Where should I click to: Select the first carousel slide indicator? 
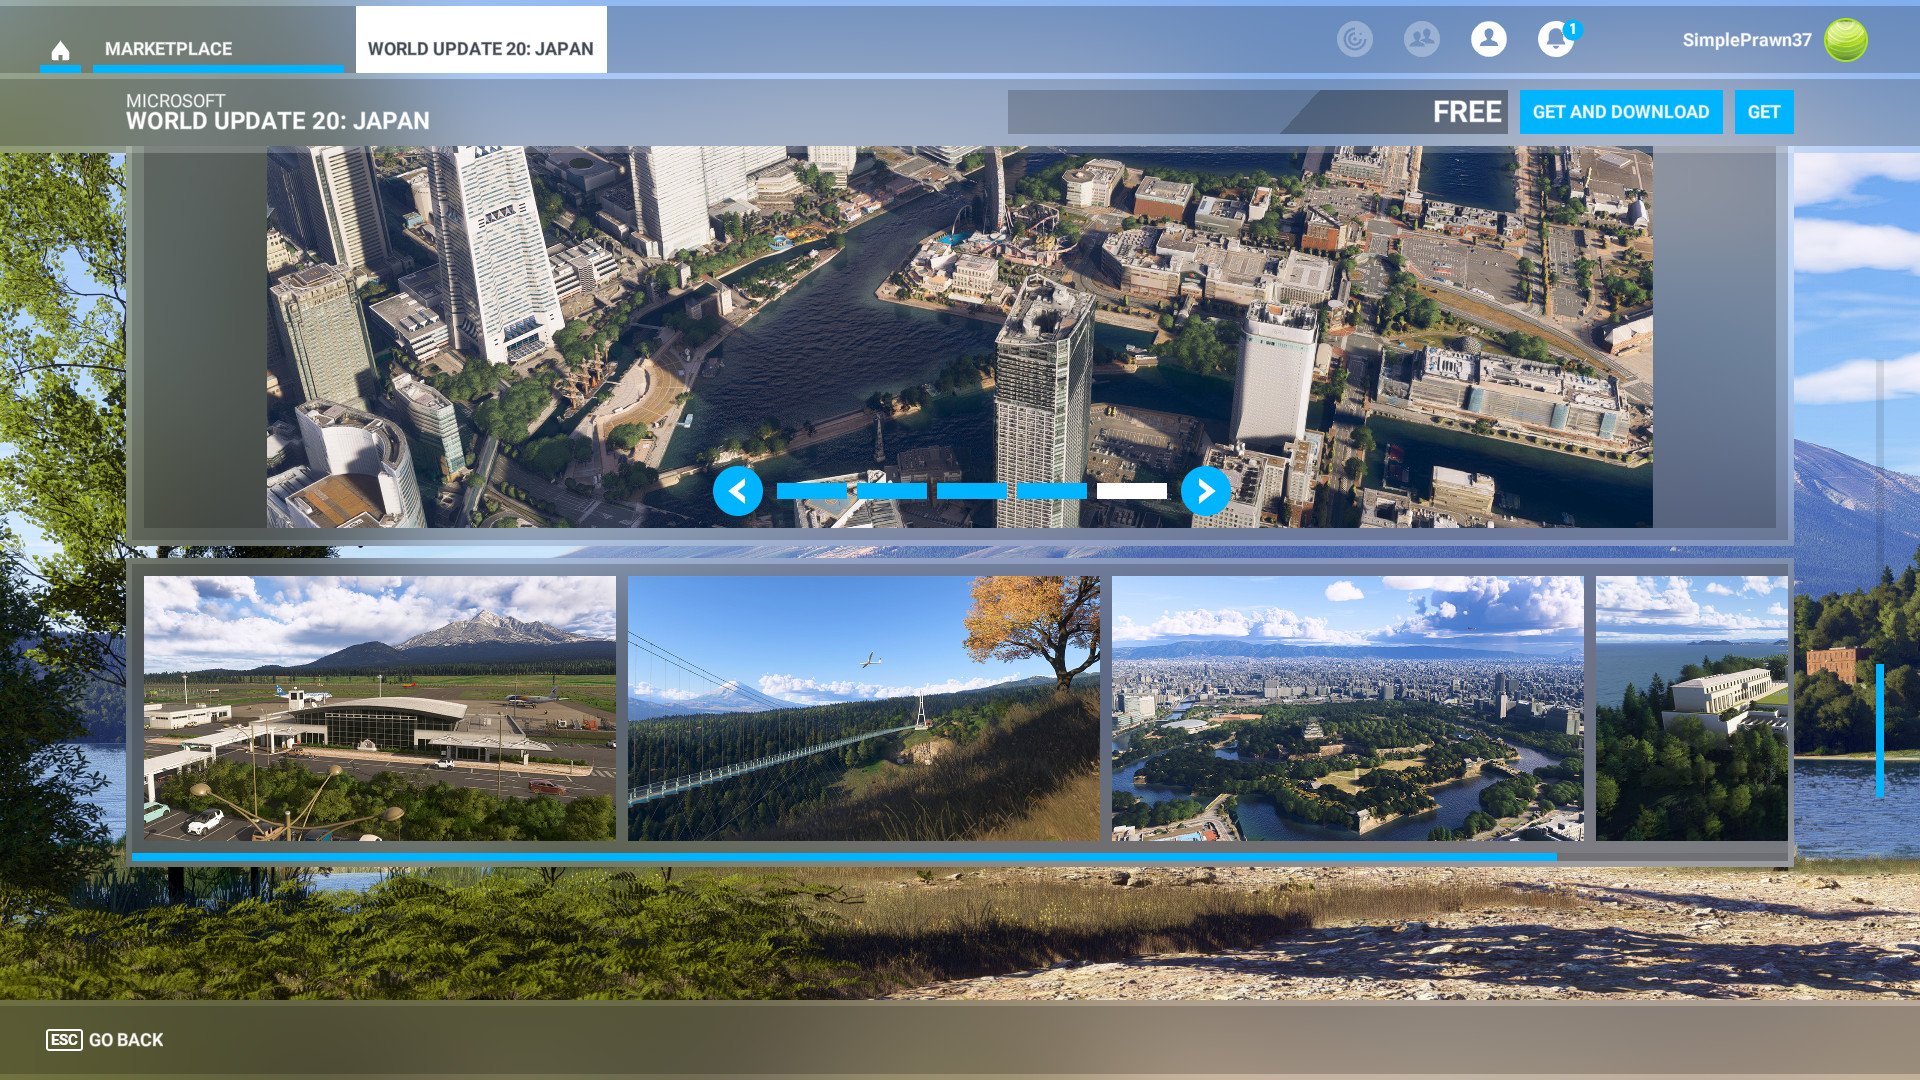coord(811,491)
